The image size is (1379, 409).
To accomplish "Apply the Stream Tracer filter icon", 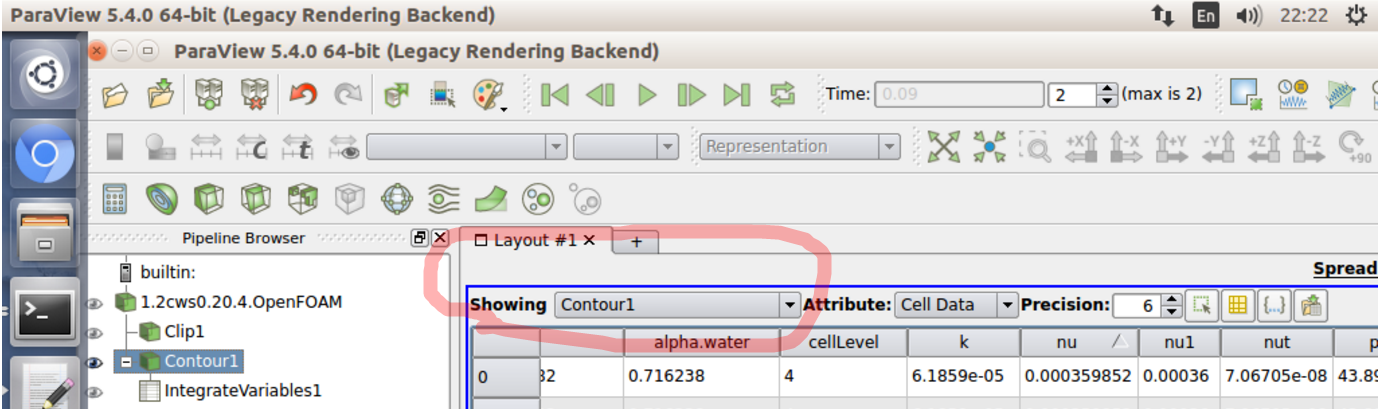I will tap(441, 199).
